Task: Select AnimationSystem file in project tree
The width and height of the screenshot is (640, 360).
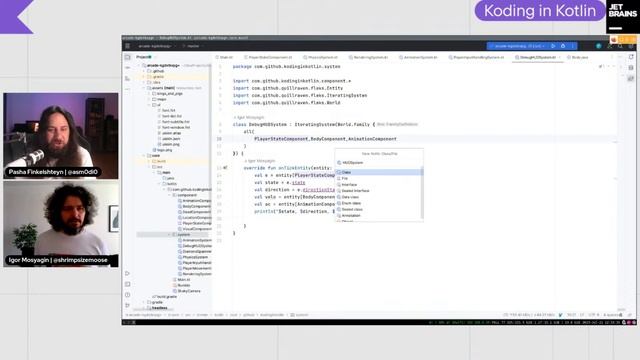Action: tap(195, 240)
